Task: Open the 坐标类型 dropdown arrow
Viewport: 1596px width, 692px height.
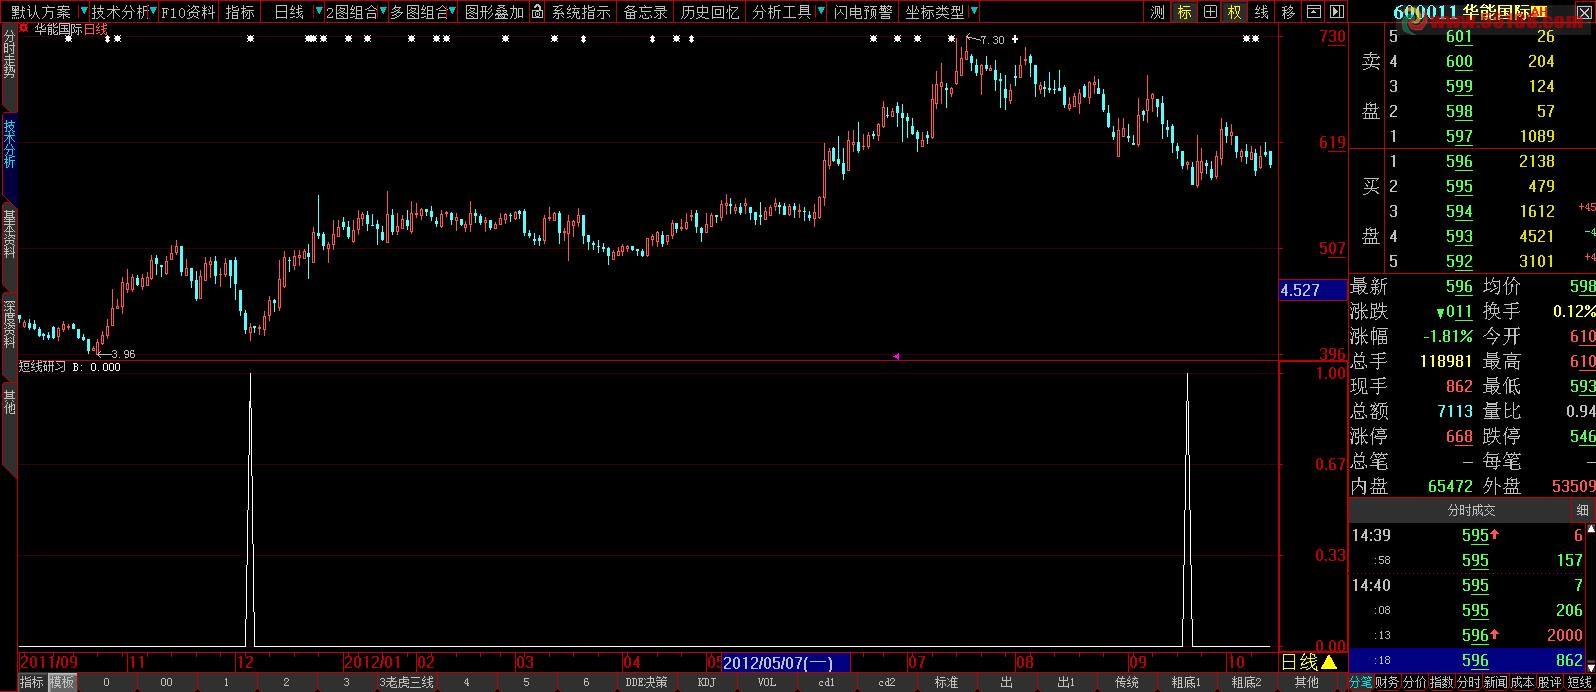Action: coord(974,12)
